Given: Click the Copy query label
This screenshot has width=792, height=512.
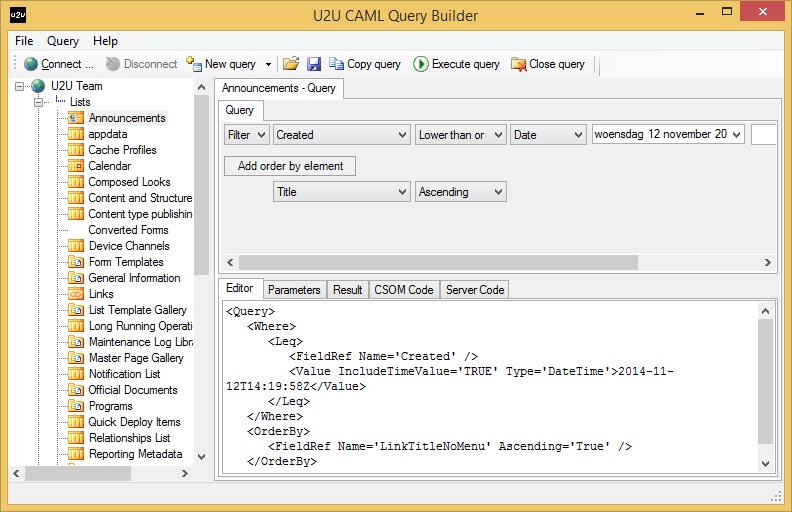Looking at the screenshot, I should (374, 64).
